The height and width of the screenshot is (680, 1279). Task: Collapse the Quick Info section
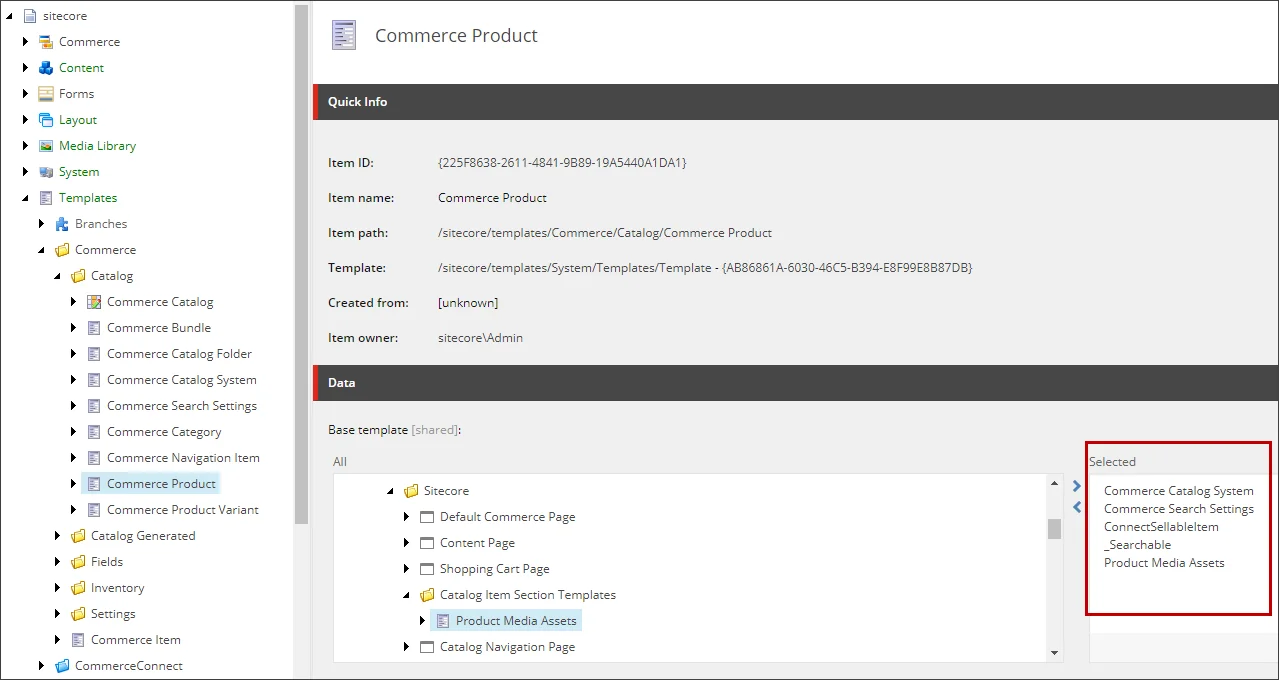click(796, 102)
